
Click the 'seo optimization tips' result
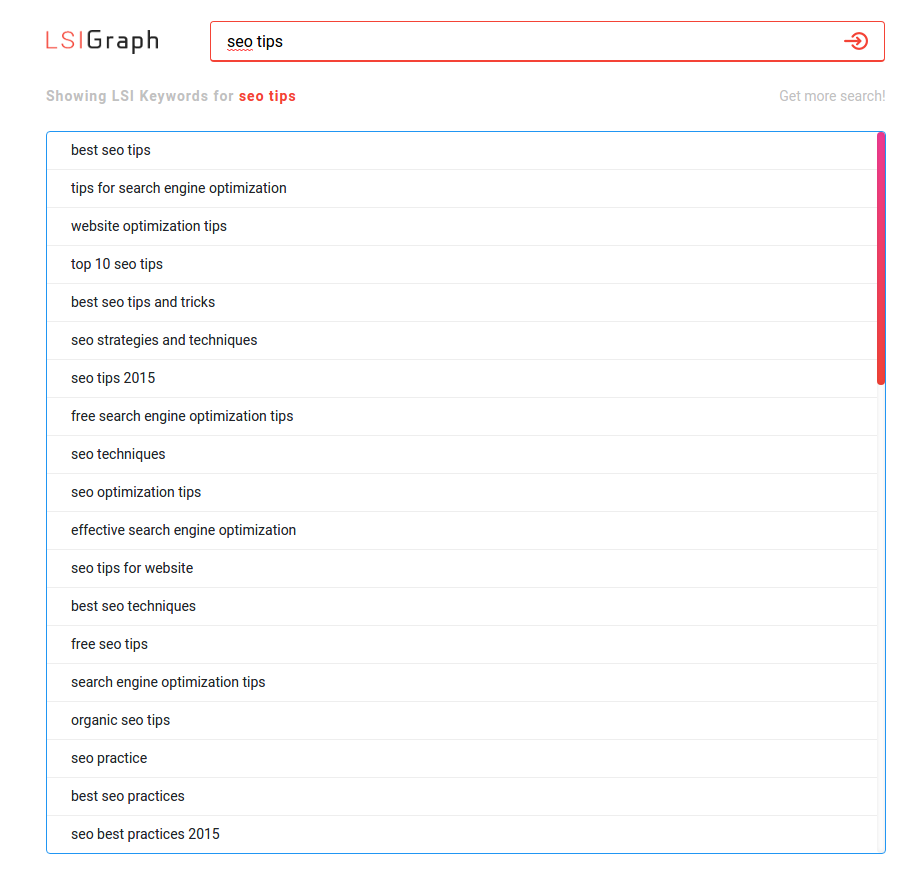136,492
